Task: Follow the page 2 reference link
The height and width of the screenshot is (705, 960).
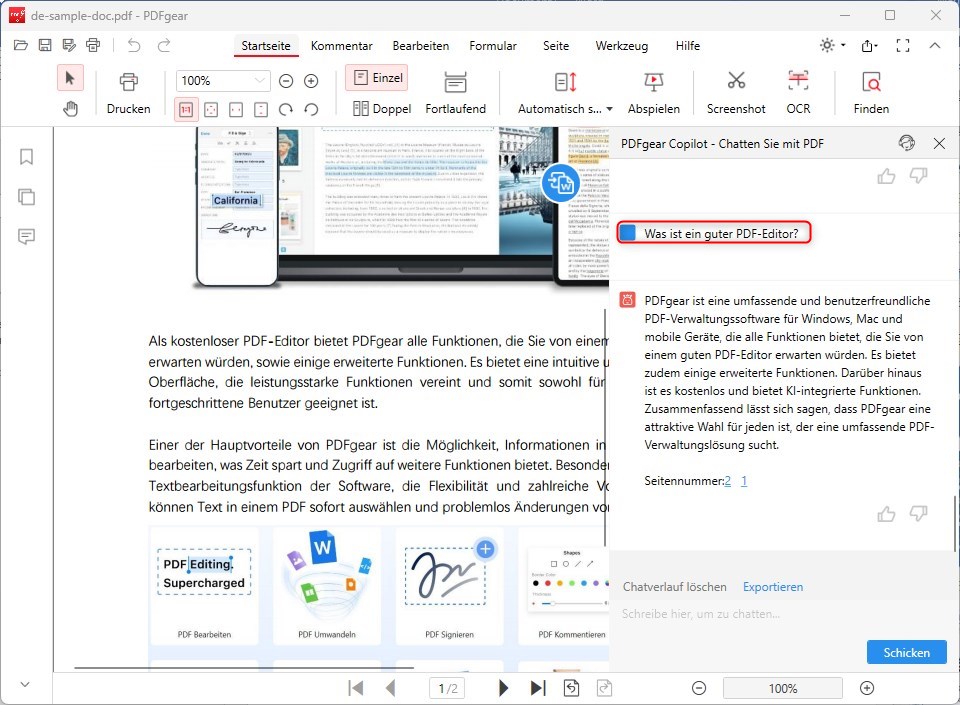Action: click(727, 481)
